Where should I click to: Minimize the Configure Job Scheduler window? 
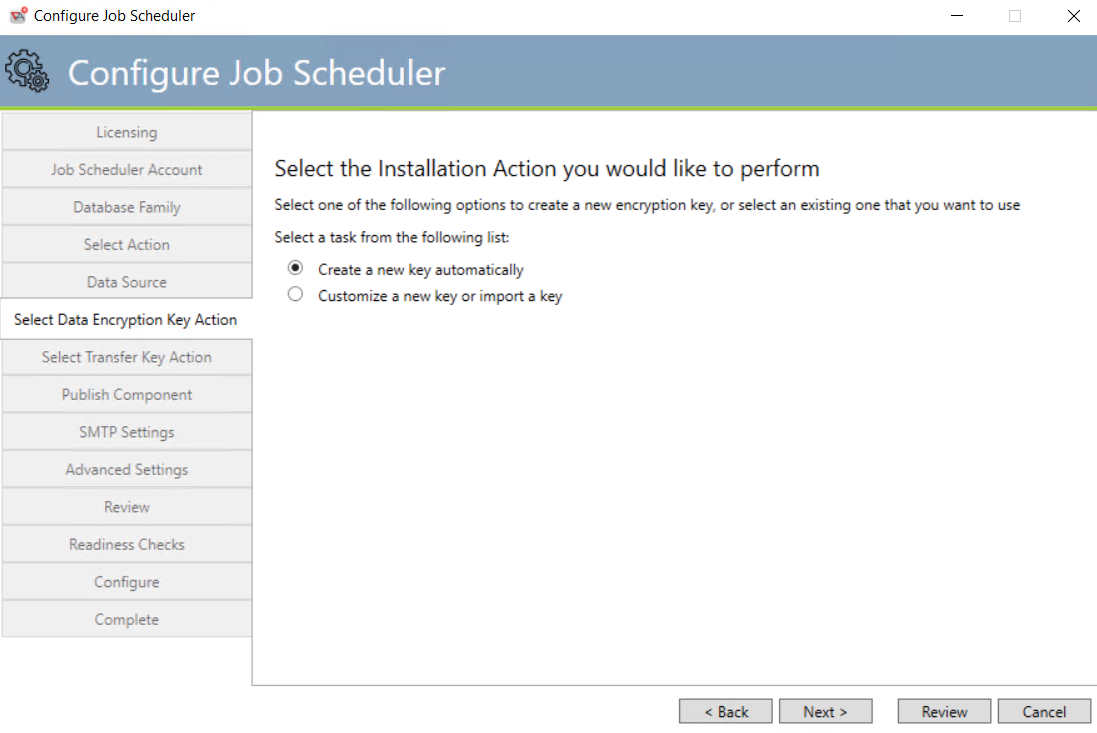tap(957, 15)
